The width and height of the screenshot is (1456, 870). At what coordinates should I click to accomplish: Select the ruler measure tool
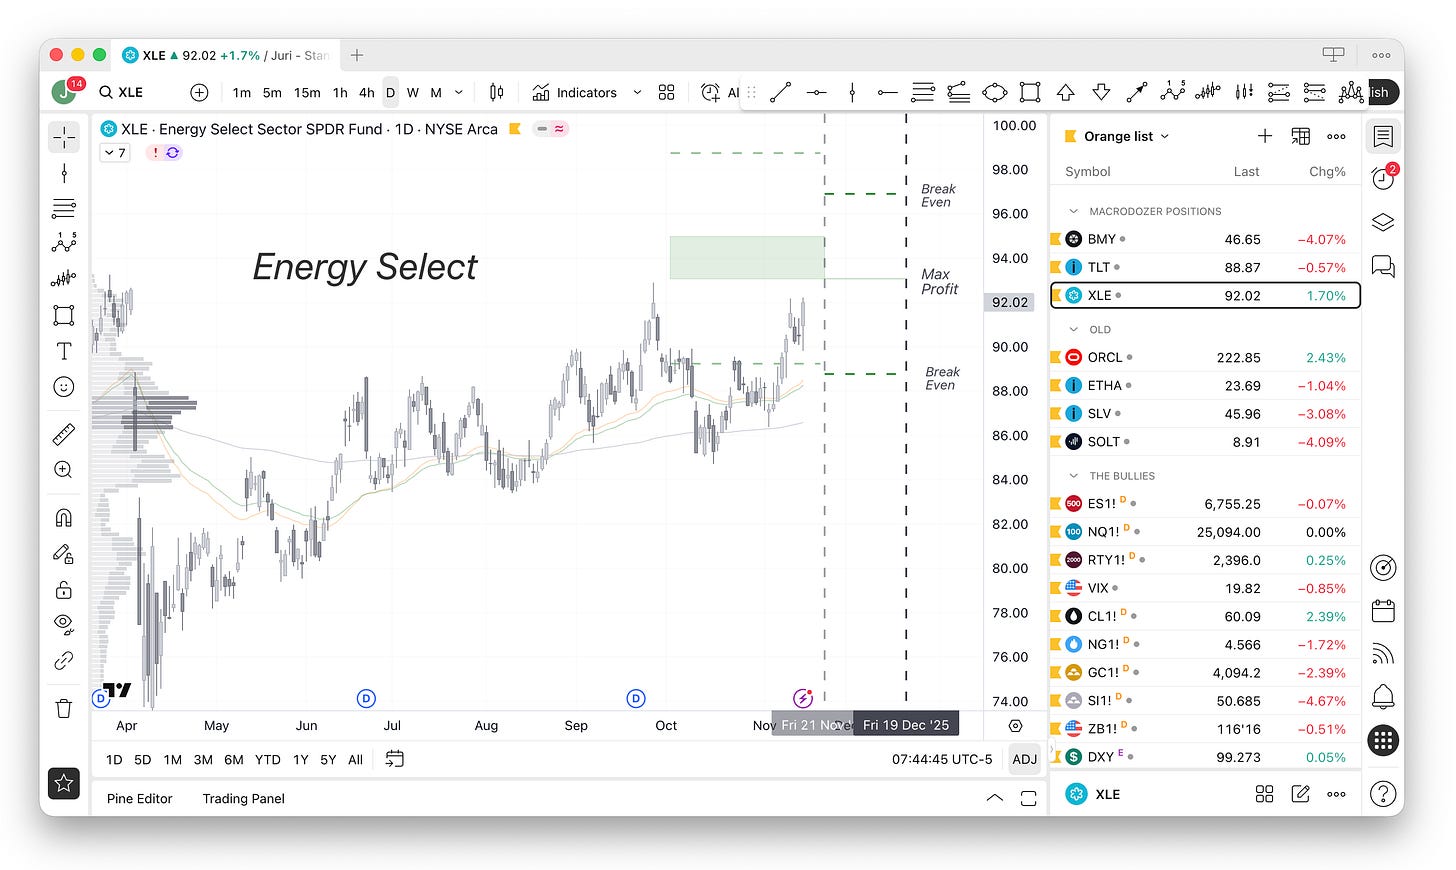[x=64, y=434]
